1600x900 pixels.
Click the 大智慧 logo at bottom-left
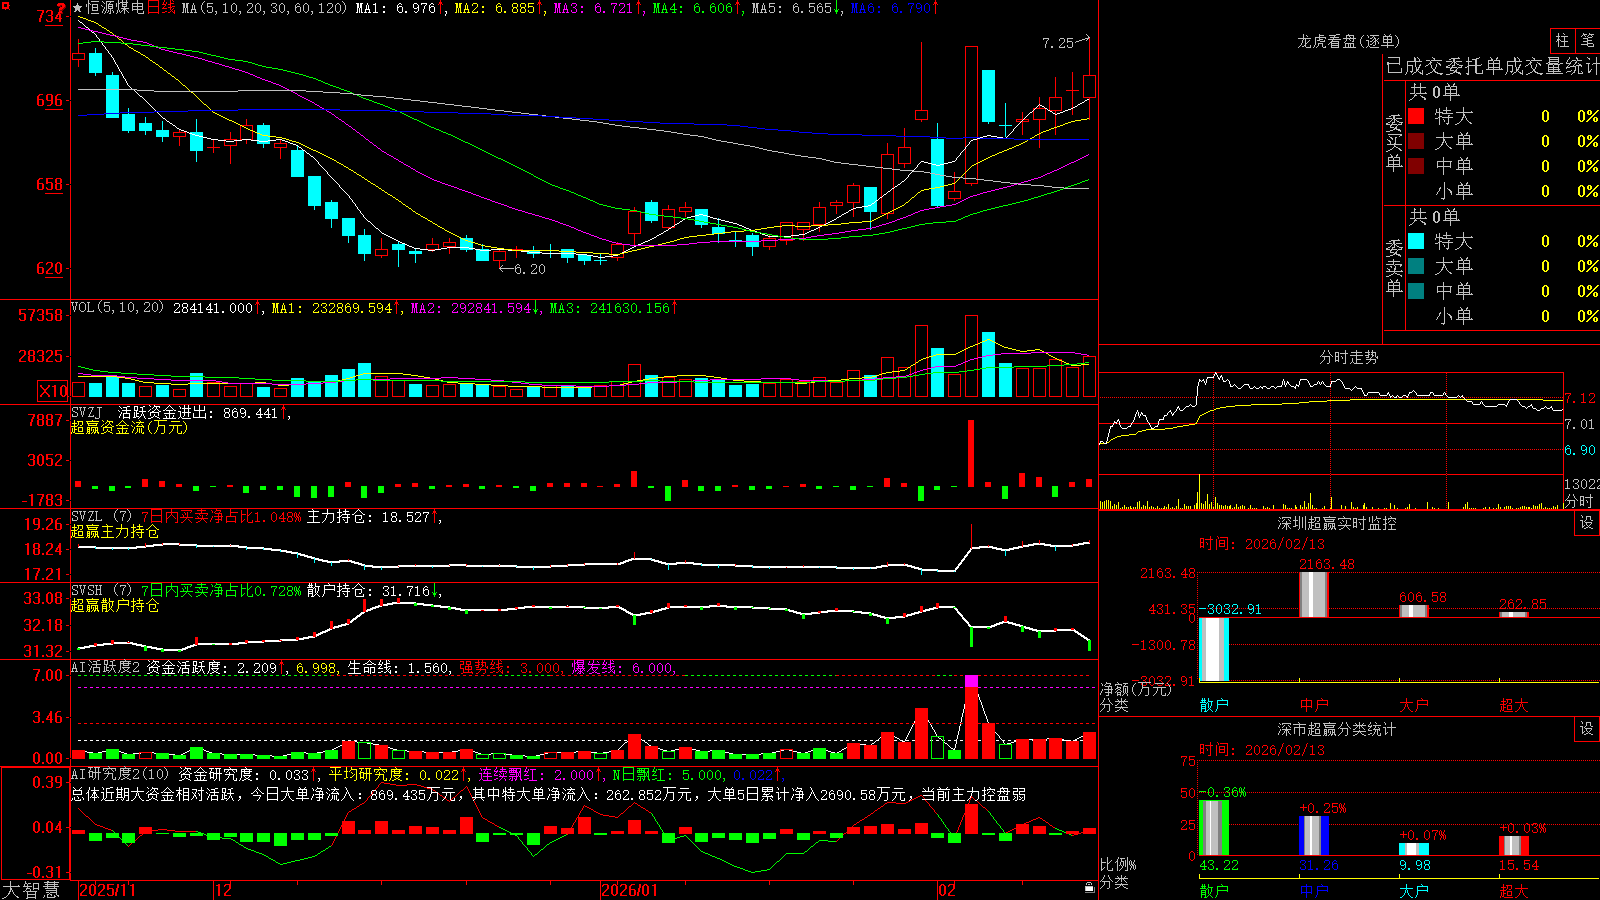31,890
